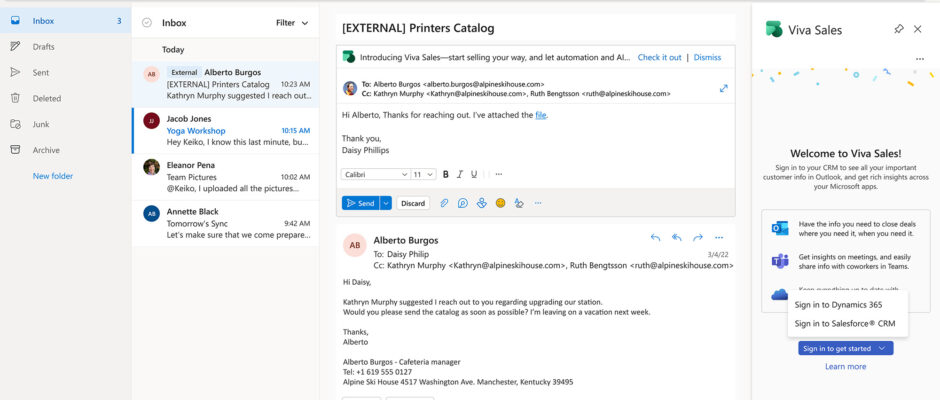Click the chat bubble icon in compose toolbar

pyautogui.click(x=463, y=203)
